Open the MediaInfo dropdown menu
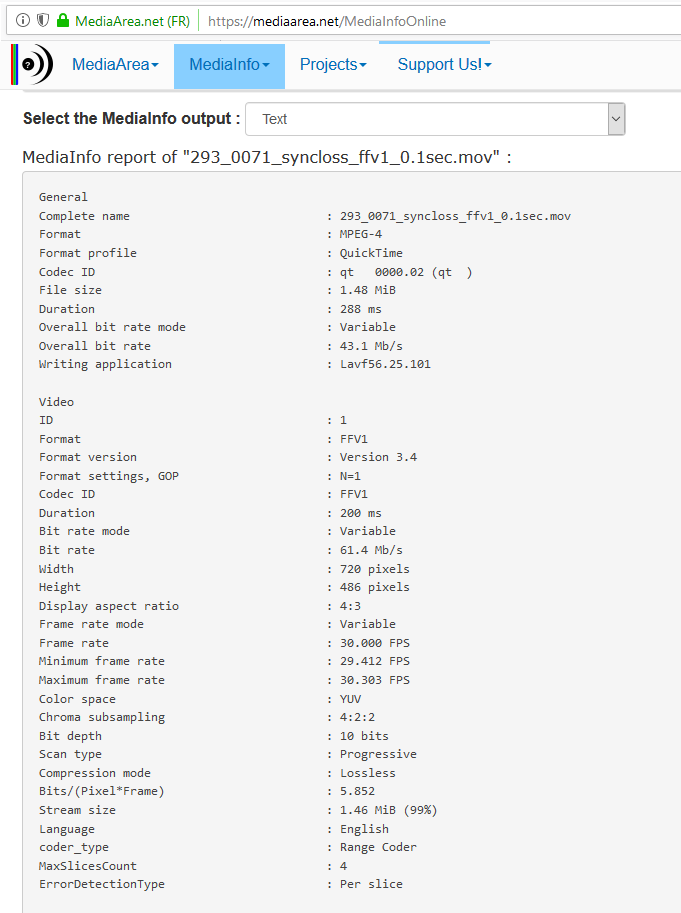 (229, 66)
